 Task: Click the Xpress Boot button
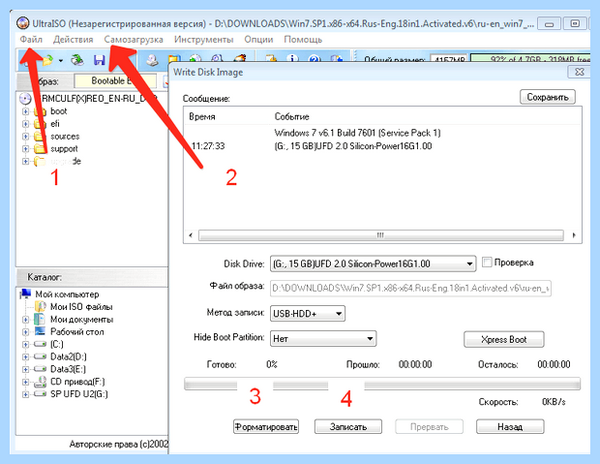[504, 339]
